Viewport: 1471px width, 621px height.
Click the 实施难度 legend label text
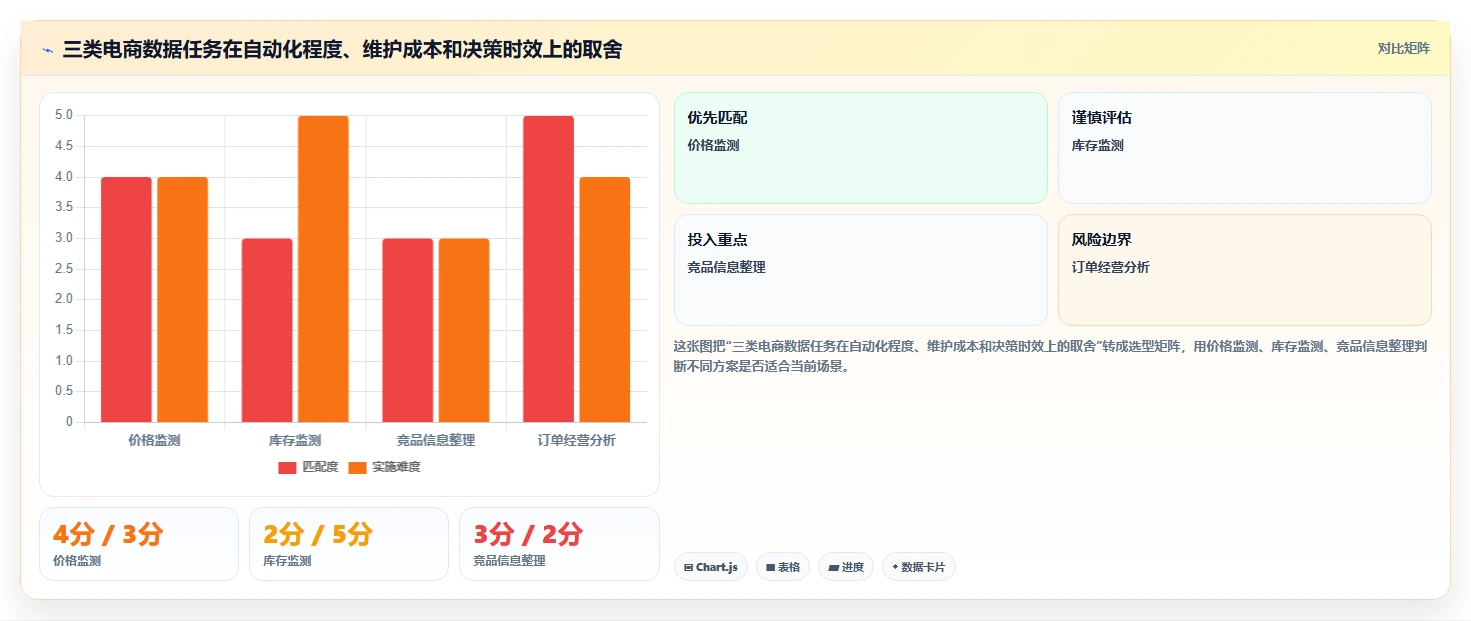tap(396, 467)
